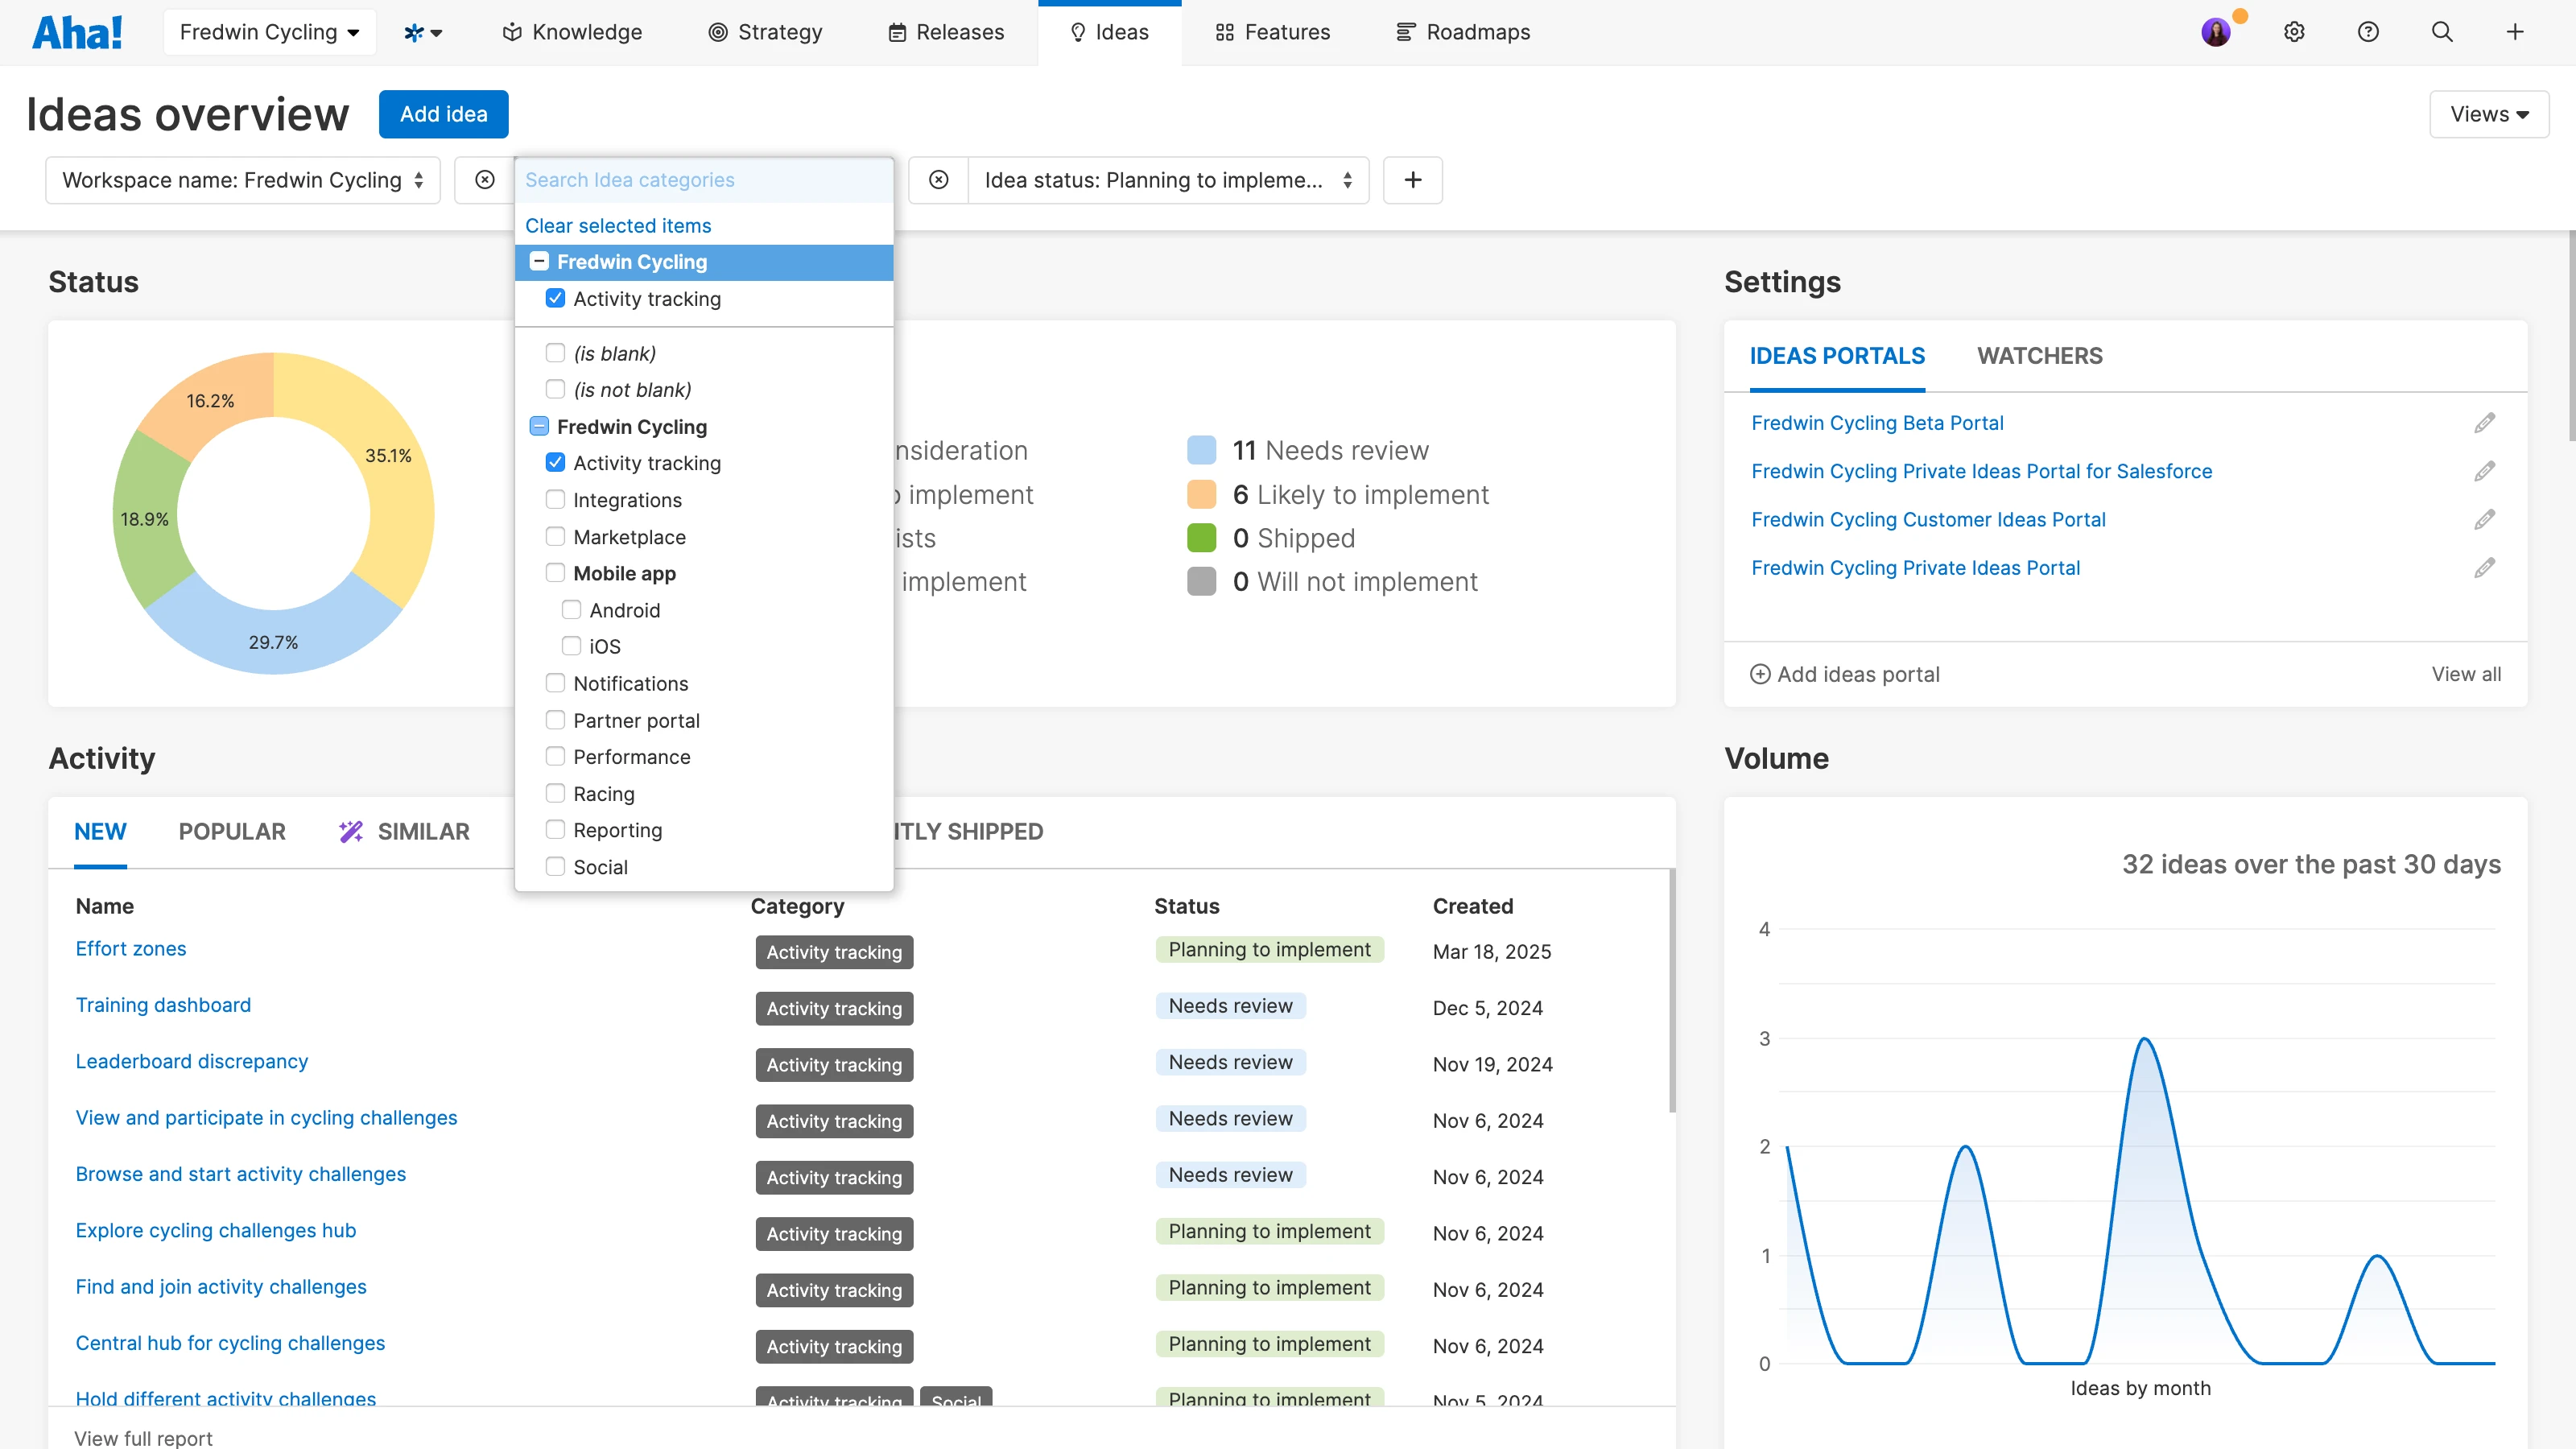Click the Add idea button
Screen dimensions: 2576x1449
(x=443, y=114)
